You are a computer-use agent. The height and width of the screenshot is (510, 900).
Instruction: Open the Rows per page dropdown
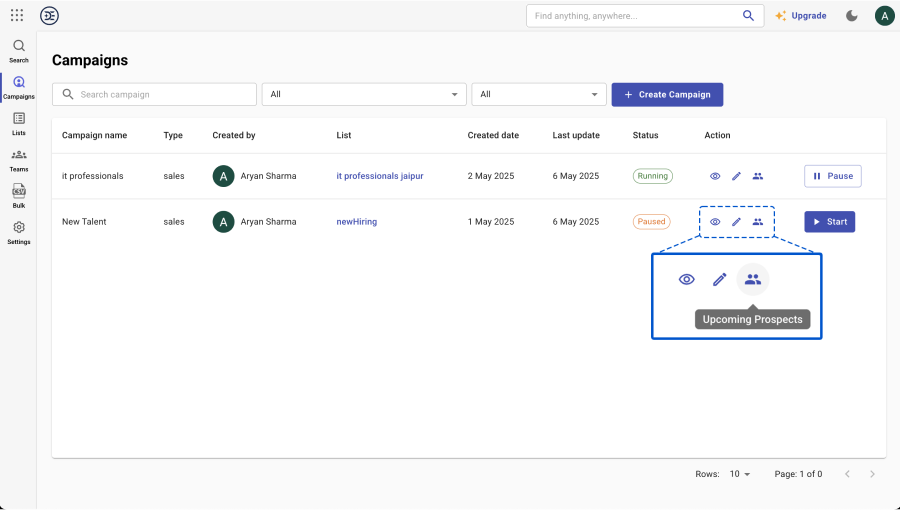click(740, 474)
